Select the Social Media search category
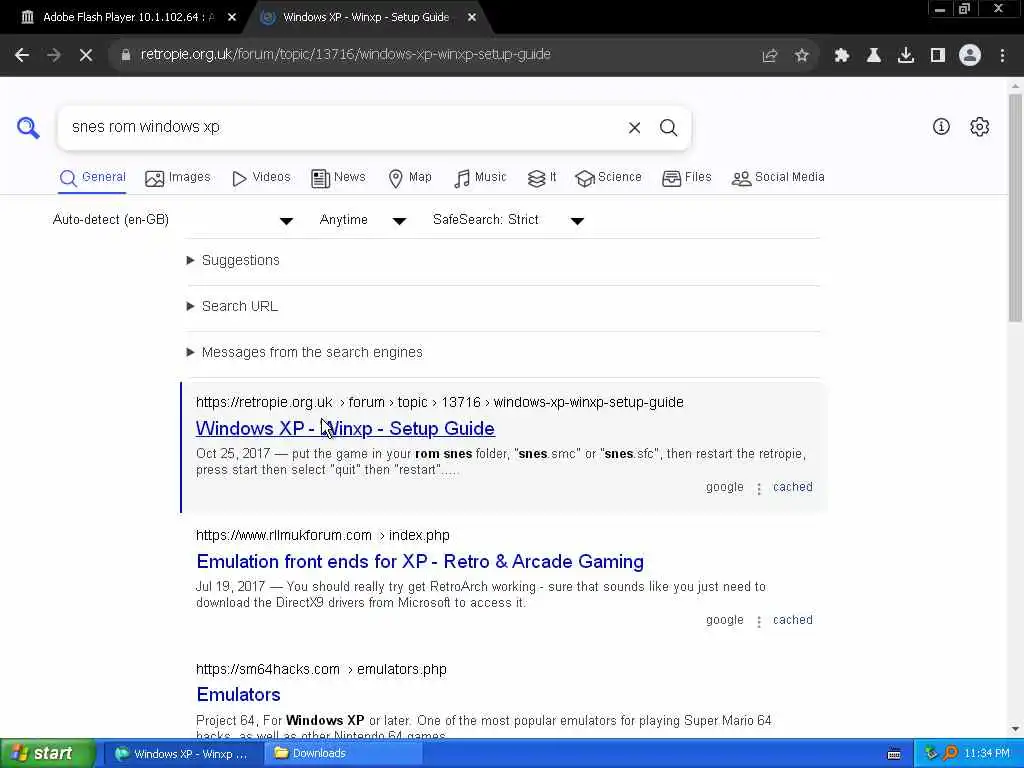Screen dimensions: 1024x768 click(778, 178)
